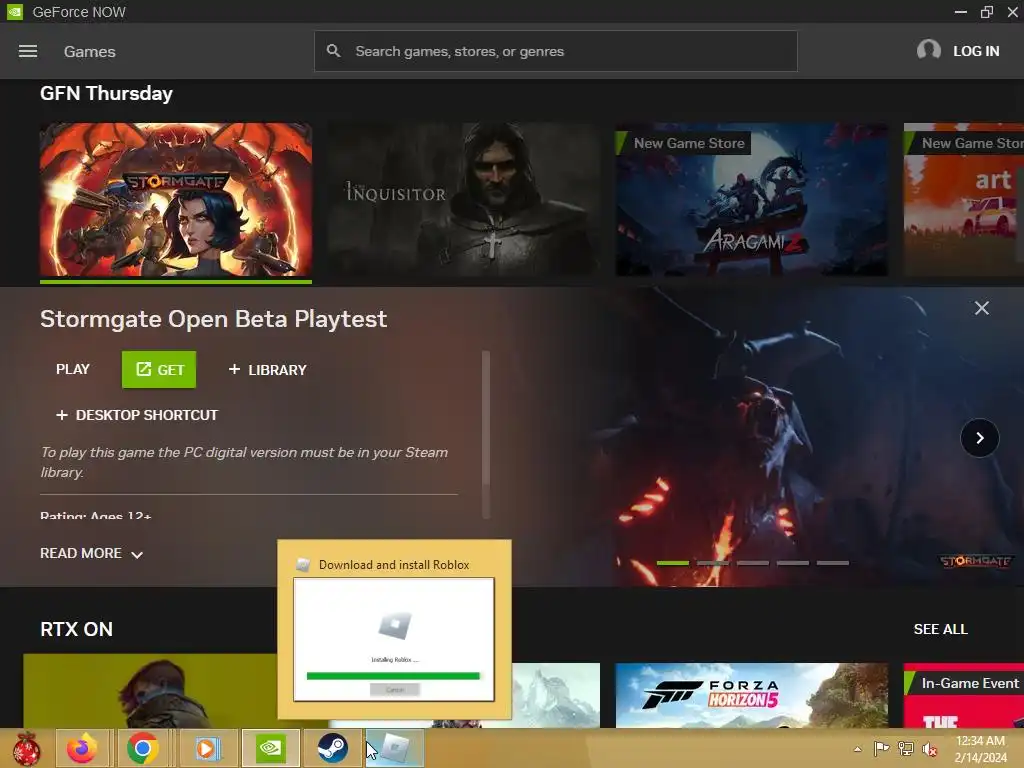Open the clock showing 12:34 AM

pos(980,749)
